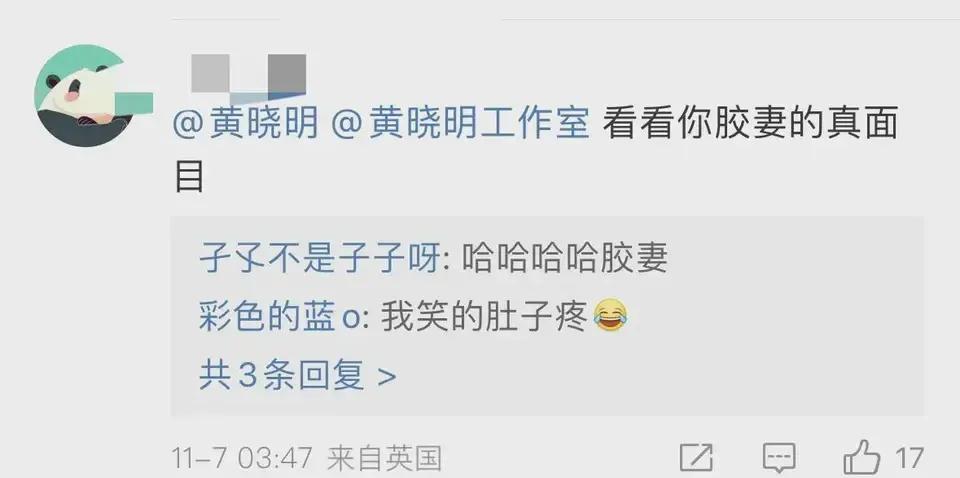Open the 彩色的蓝o user profile
The width and height of the screenshot is (960, 478).
pos(278,318)
